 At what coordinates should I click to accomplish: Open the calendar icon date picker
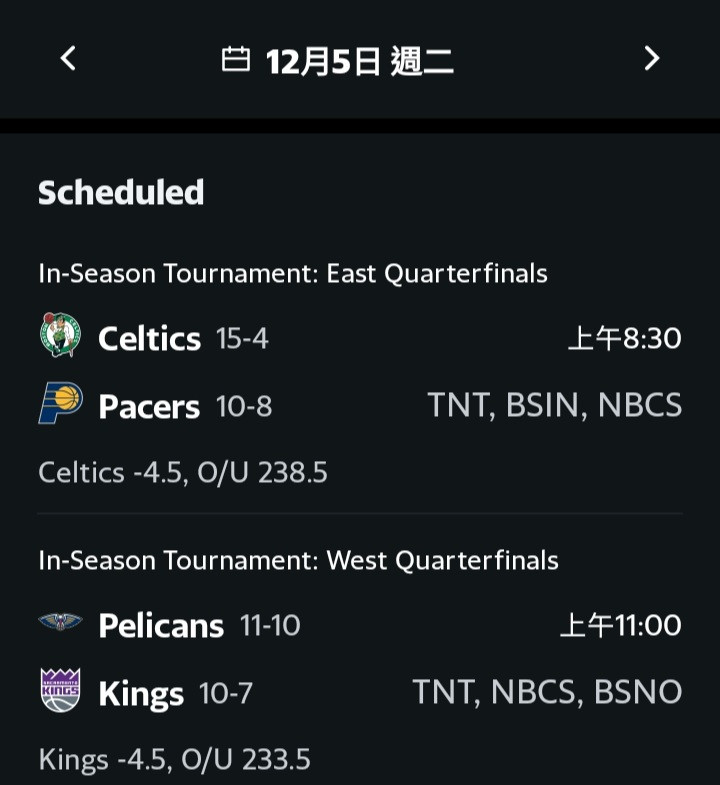[235, 60]
